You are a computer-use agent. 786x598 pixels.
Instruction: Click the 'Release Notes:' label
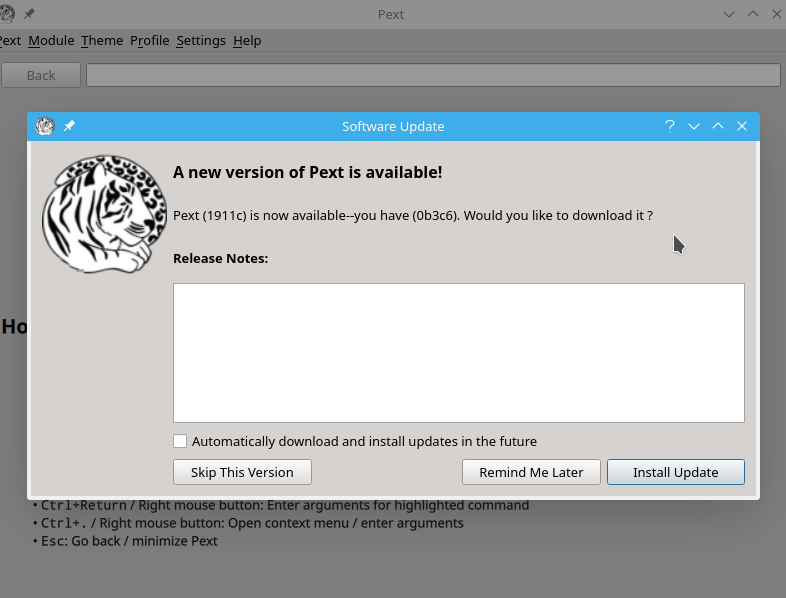tap(221, 259)
